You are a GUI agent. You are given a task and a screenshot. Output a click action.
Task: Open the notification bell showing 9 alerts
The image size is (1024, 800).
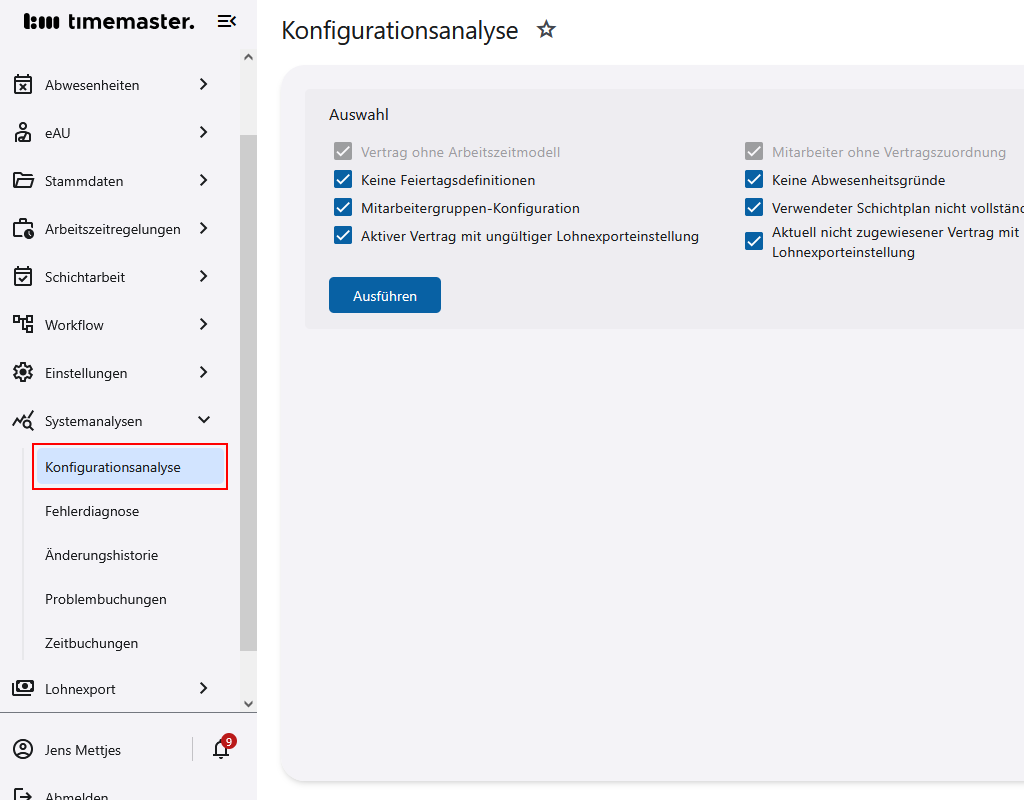click(220, 749)
